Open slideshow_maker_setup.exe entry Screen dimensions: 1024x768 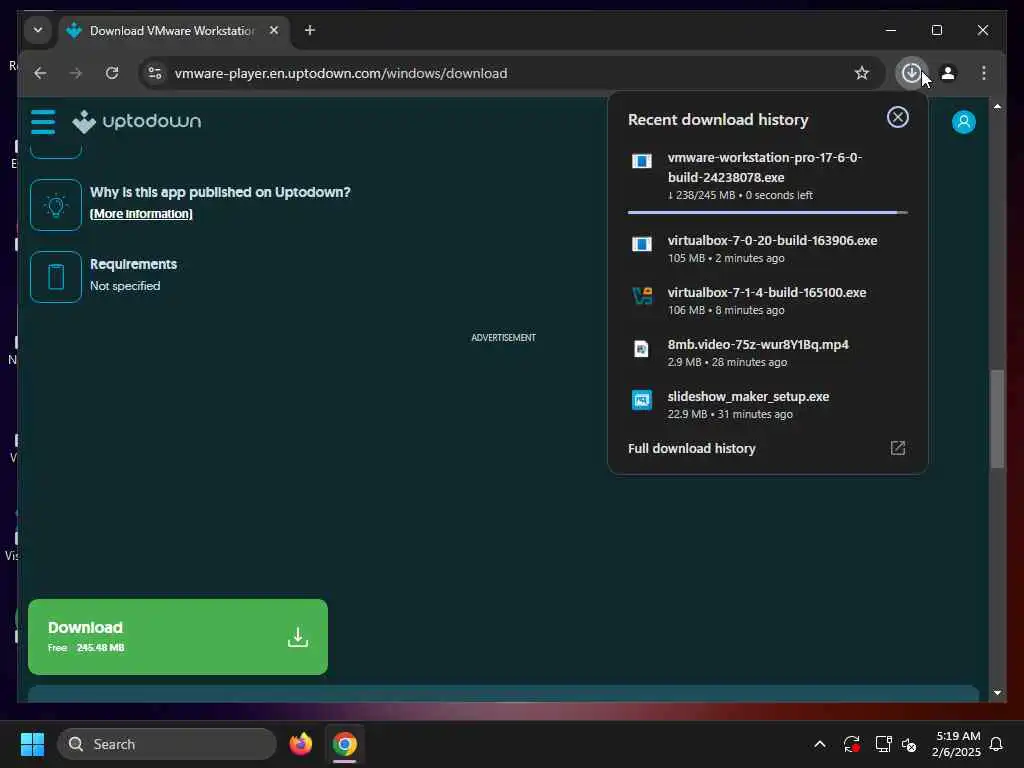point(767,405)
